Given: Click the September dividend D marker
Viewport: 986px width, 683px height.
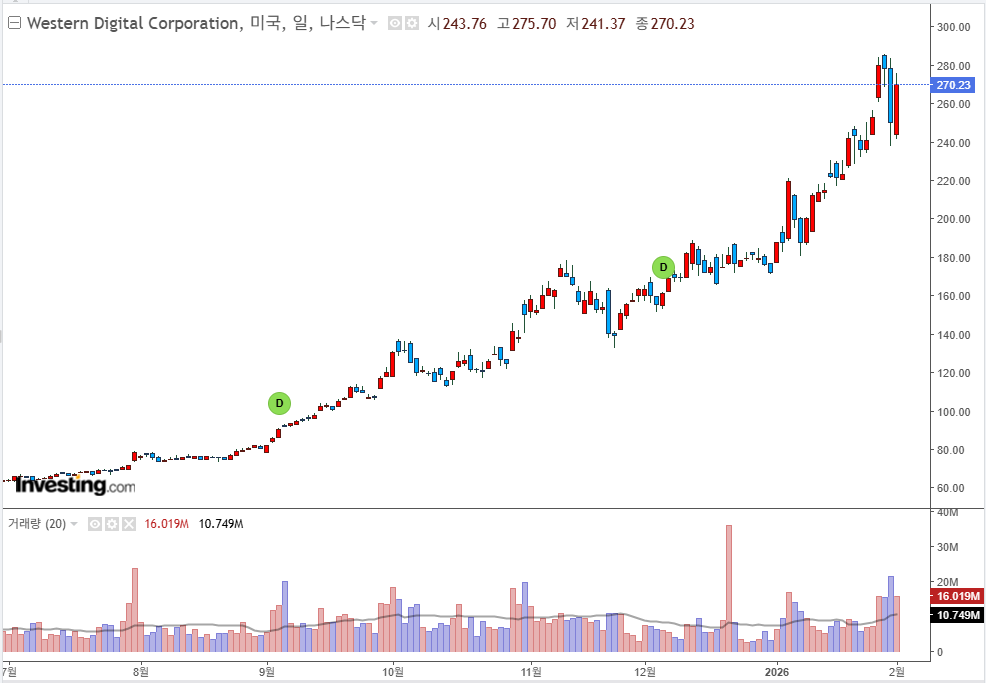Looking at the screenshot, I should point(279,403).
